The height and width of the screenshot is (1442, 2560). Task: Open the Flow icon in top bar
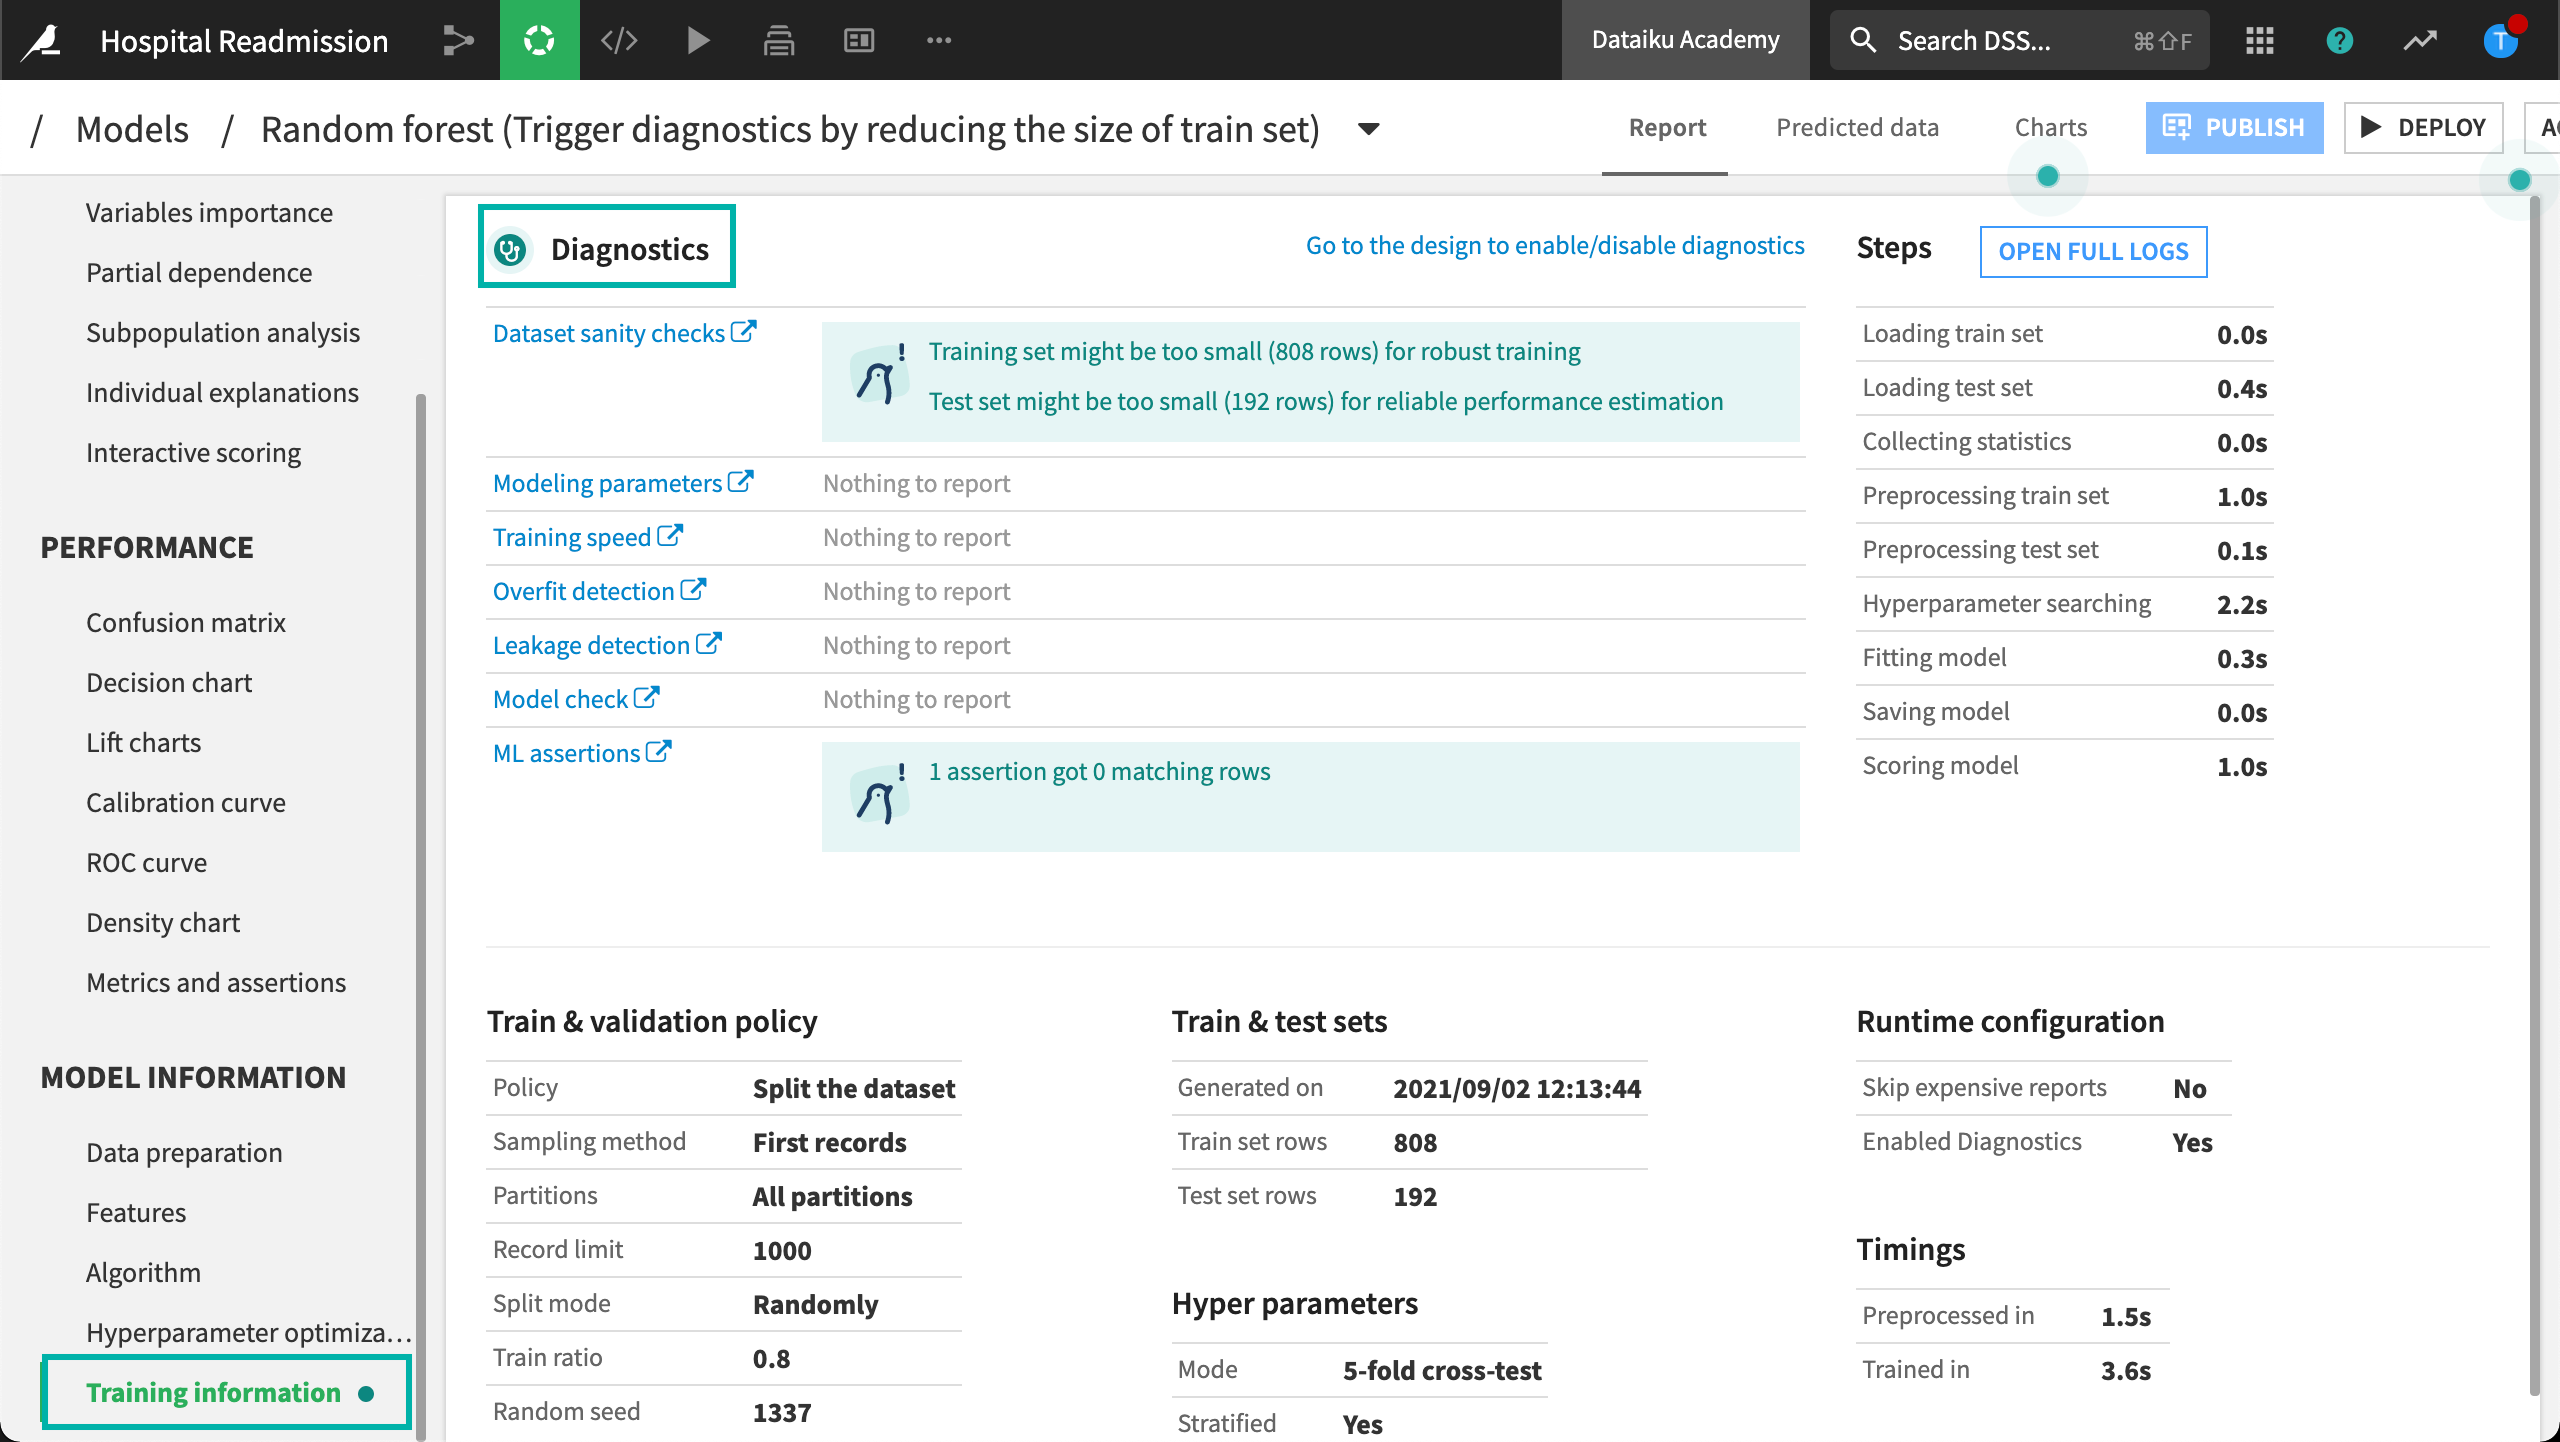(458, 40)
